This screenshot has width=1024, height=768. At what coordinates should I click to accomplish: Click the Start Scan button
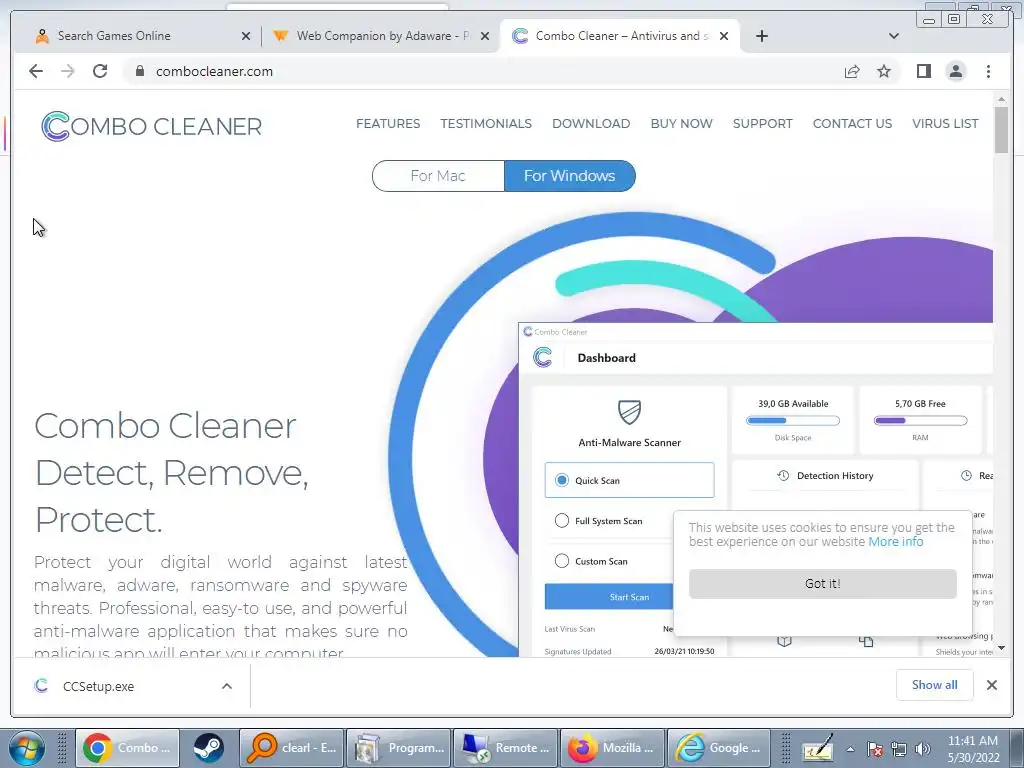(x=609, y=597)
